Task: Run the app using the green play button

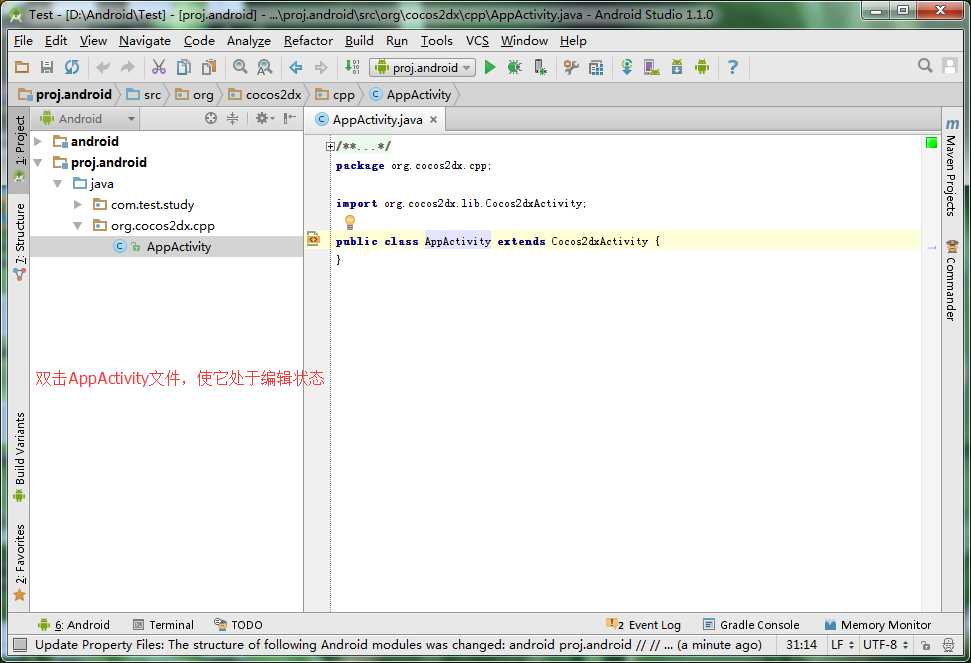Action: pyautogui.click(x=490, y=67)
